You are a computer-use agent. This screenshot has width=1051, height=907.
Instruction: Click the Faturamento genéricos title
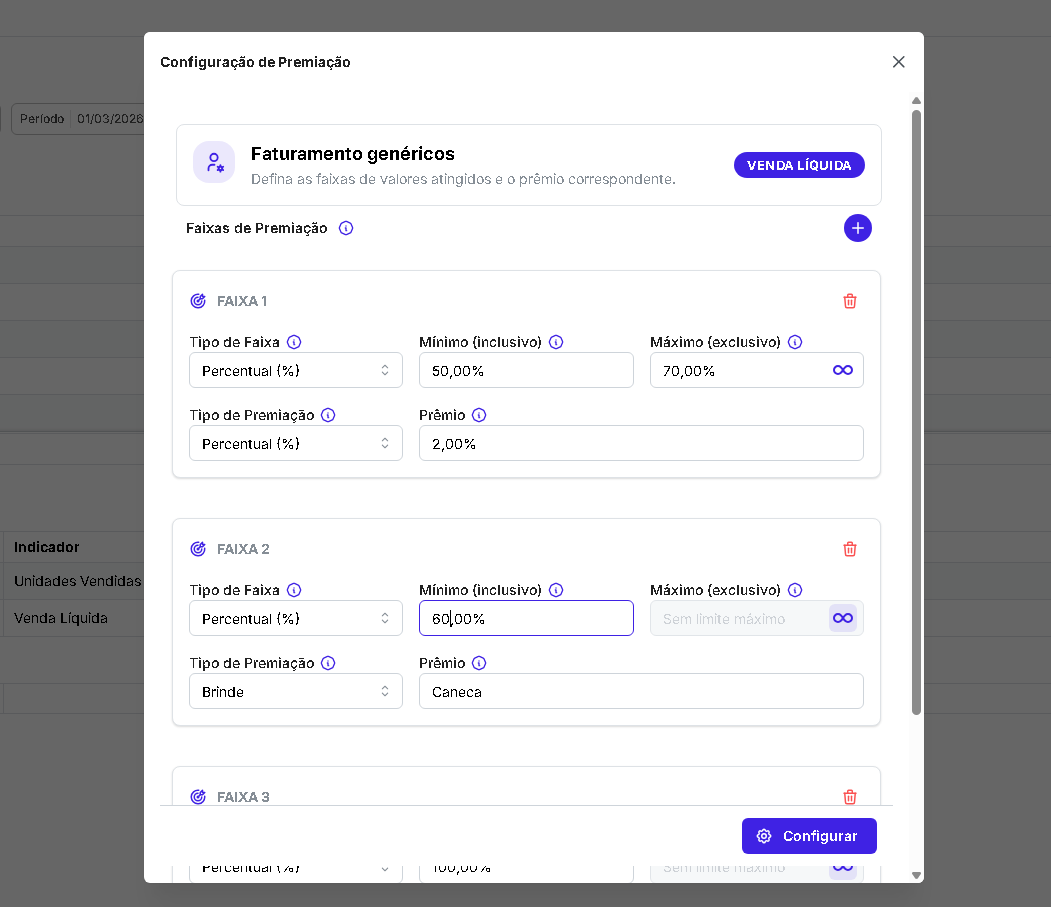353,154
